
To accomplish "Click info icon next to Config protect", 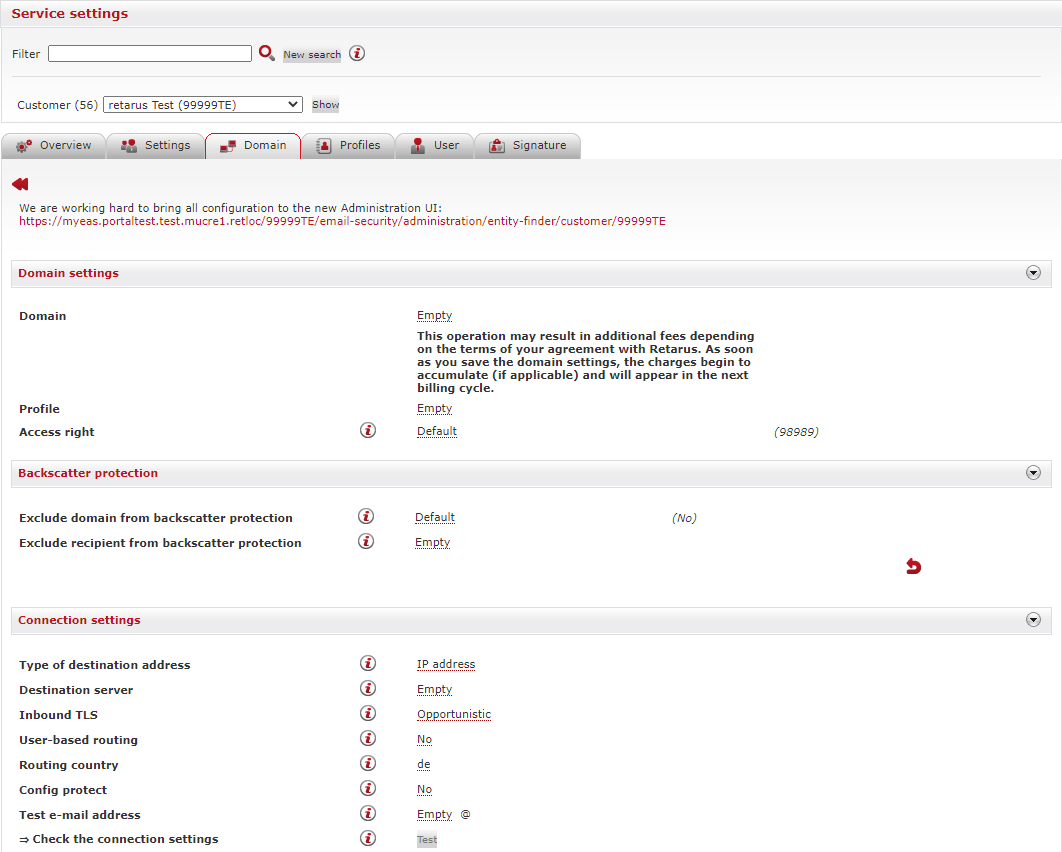I will (x=368, y=789).
